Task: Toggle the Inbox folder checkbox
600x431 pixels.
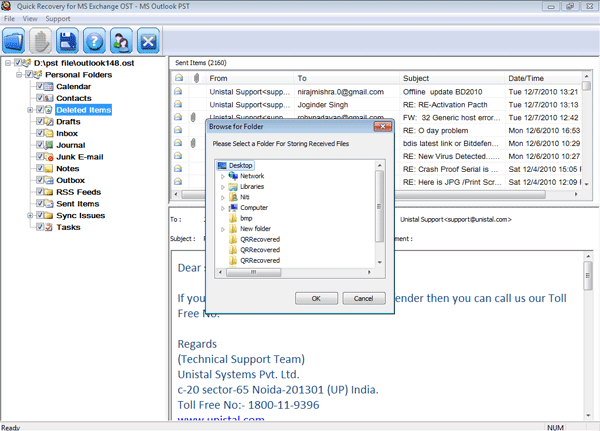Action: (40, 133)
